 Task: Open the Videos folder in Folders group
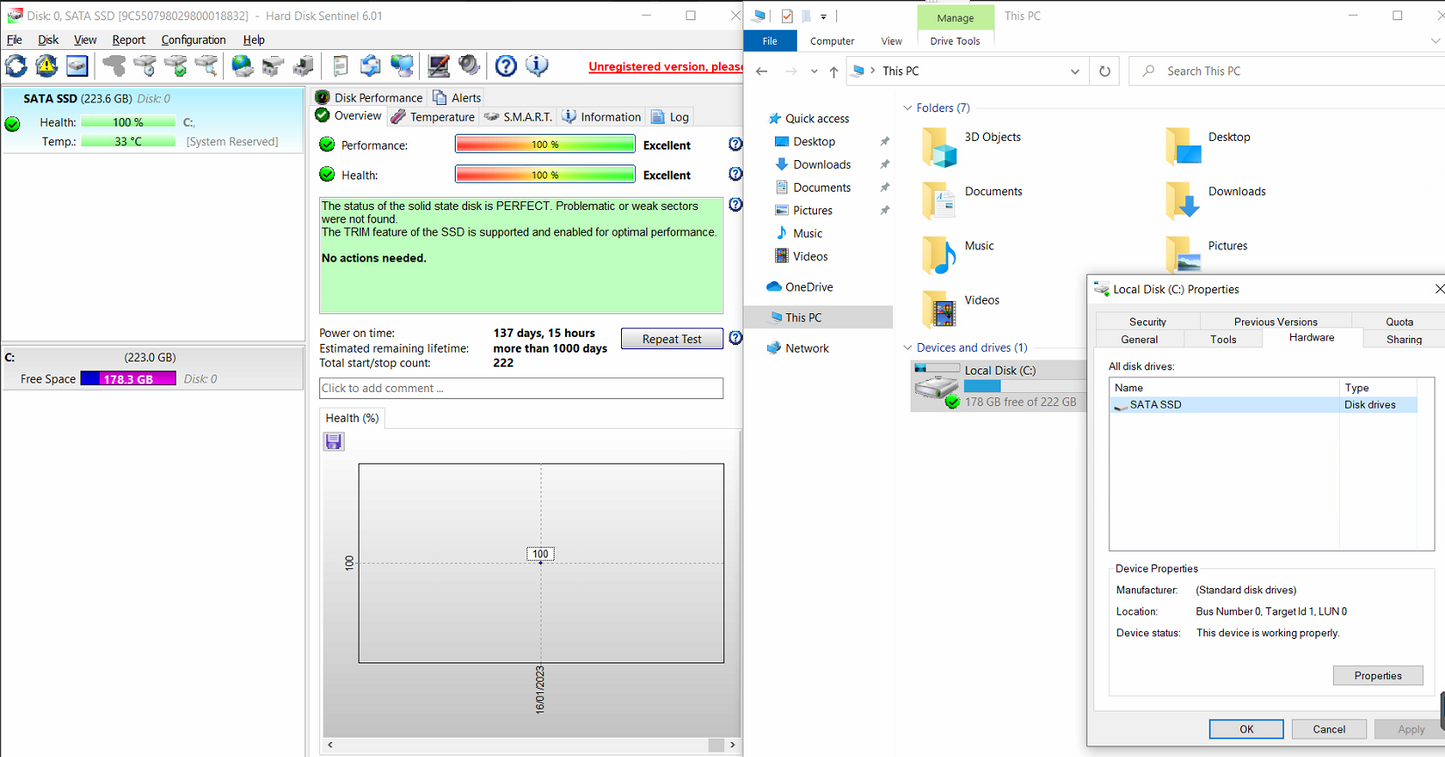coord(940,309)
